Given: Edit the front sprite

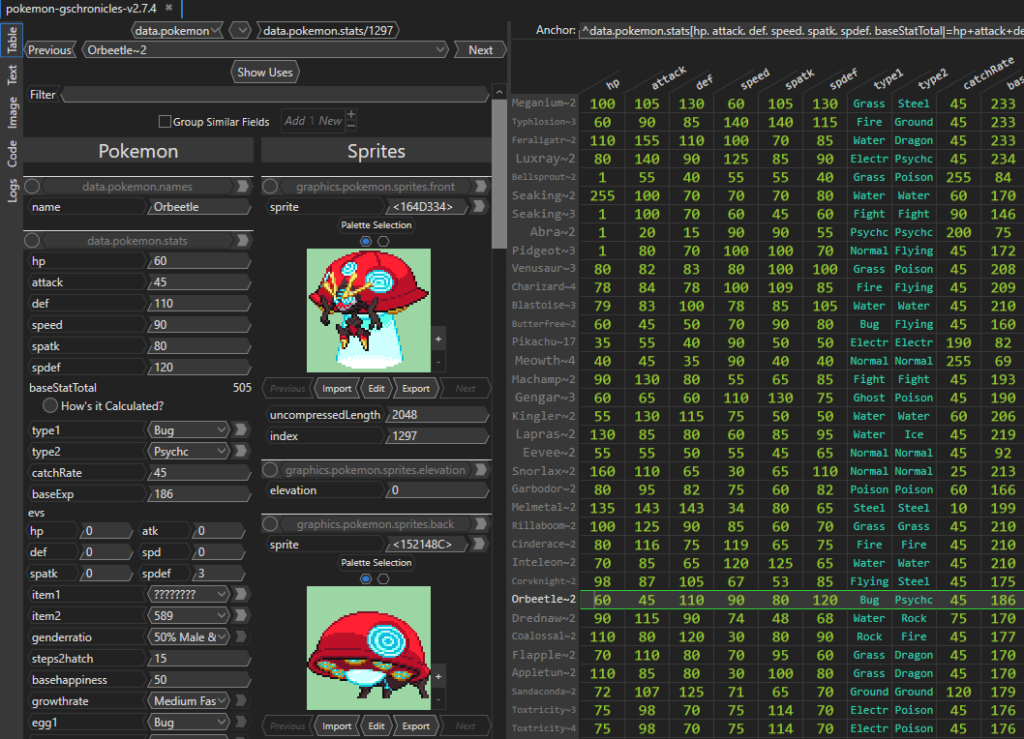Looking at the screenshot, I should pos(376,388).
